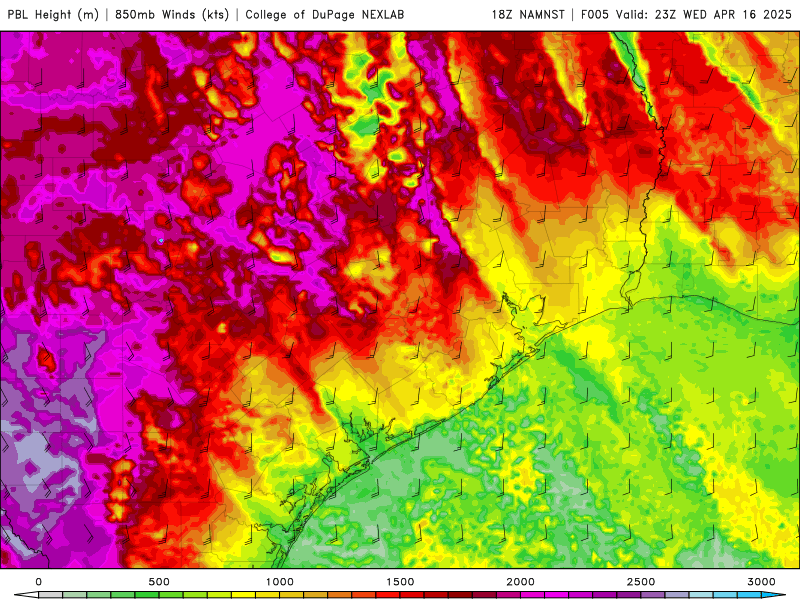The height and width of the screenshot is (600, 800).
Task: Click the "0" colorbar scale label
Action: click(x=39, y=582)
